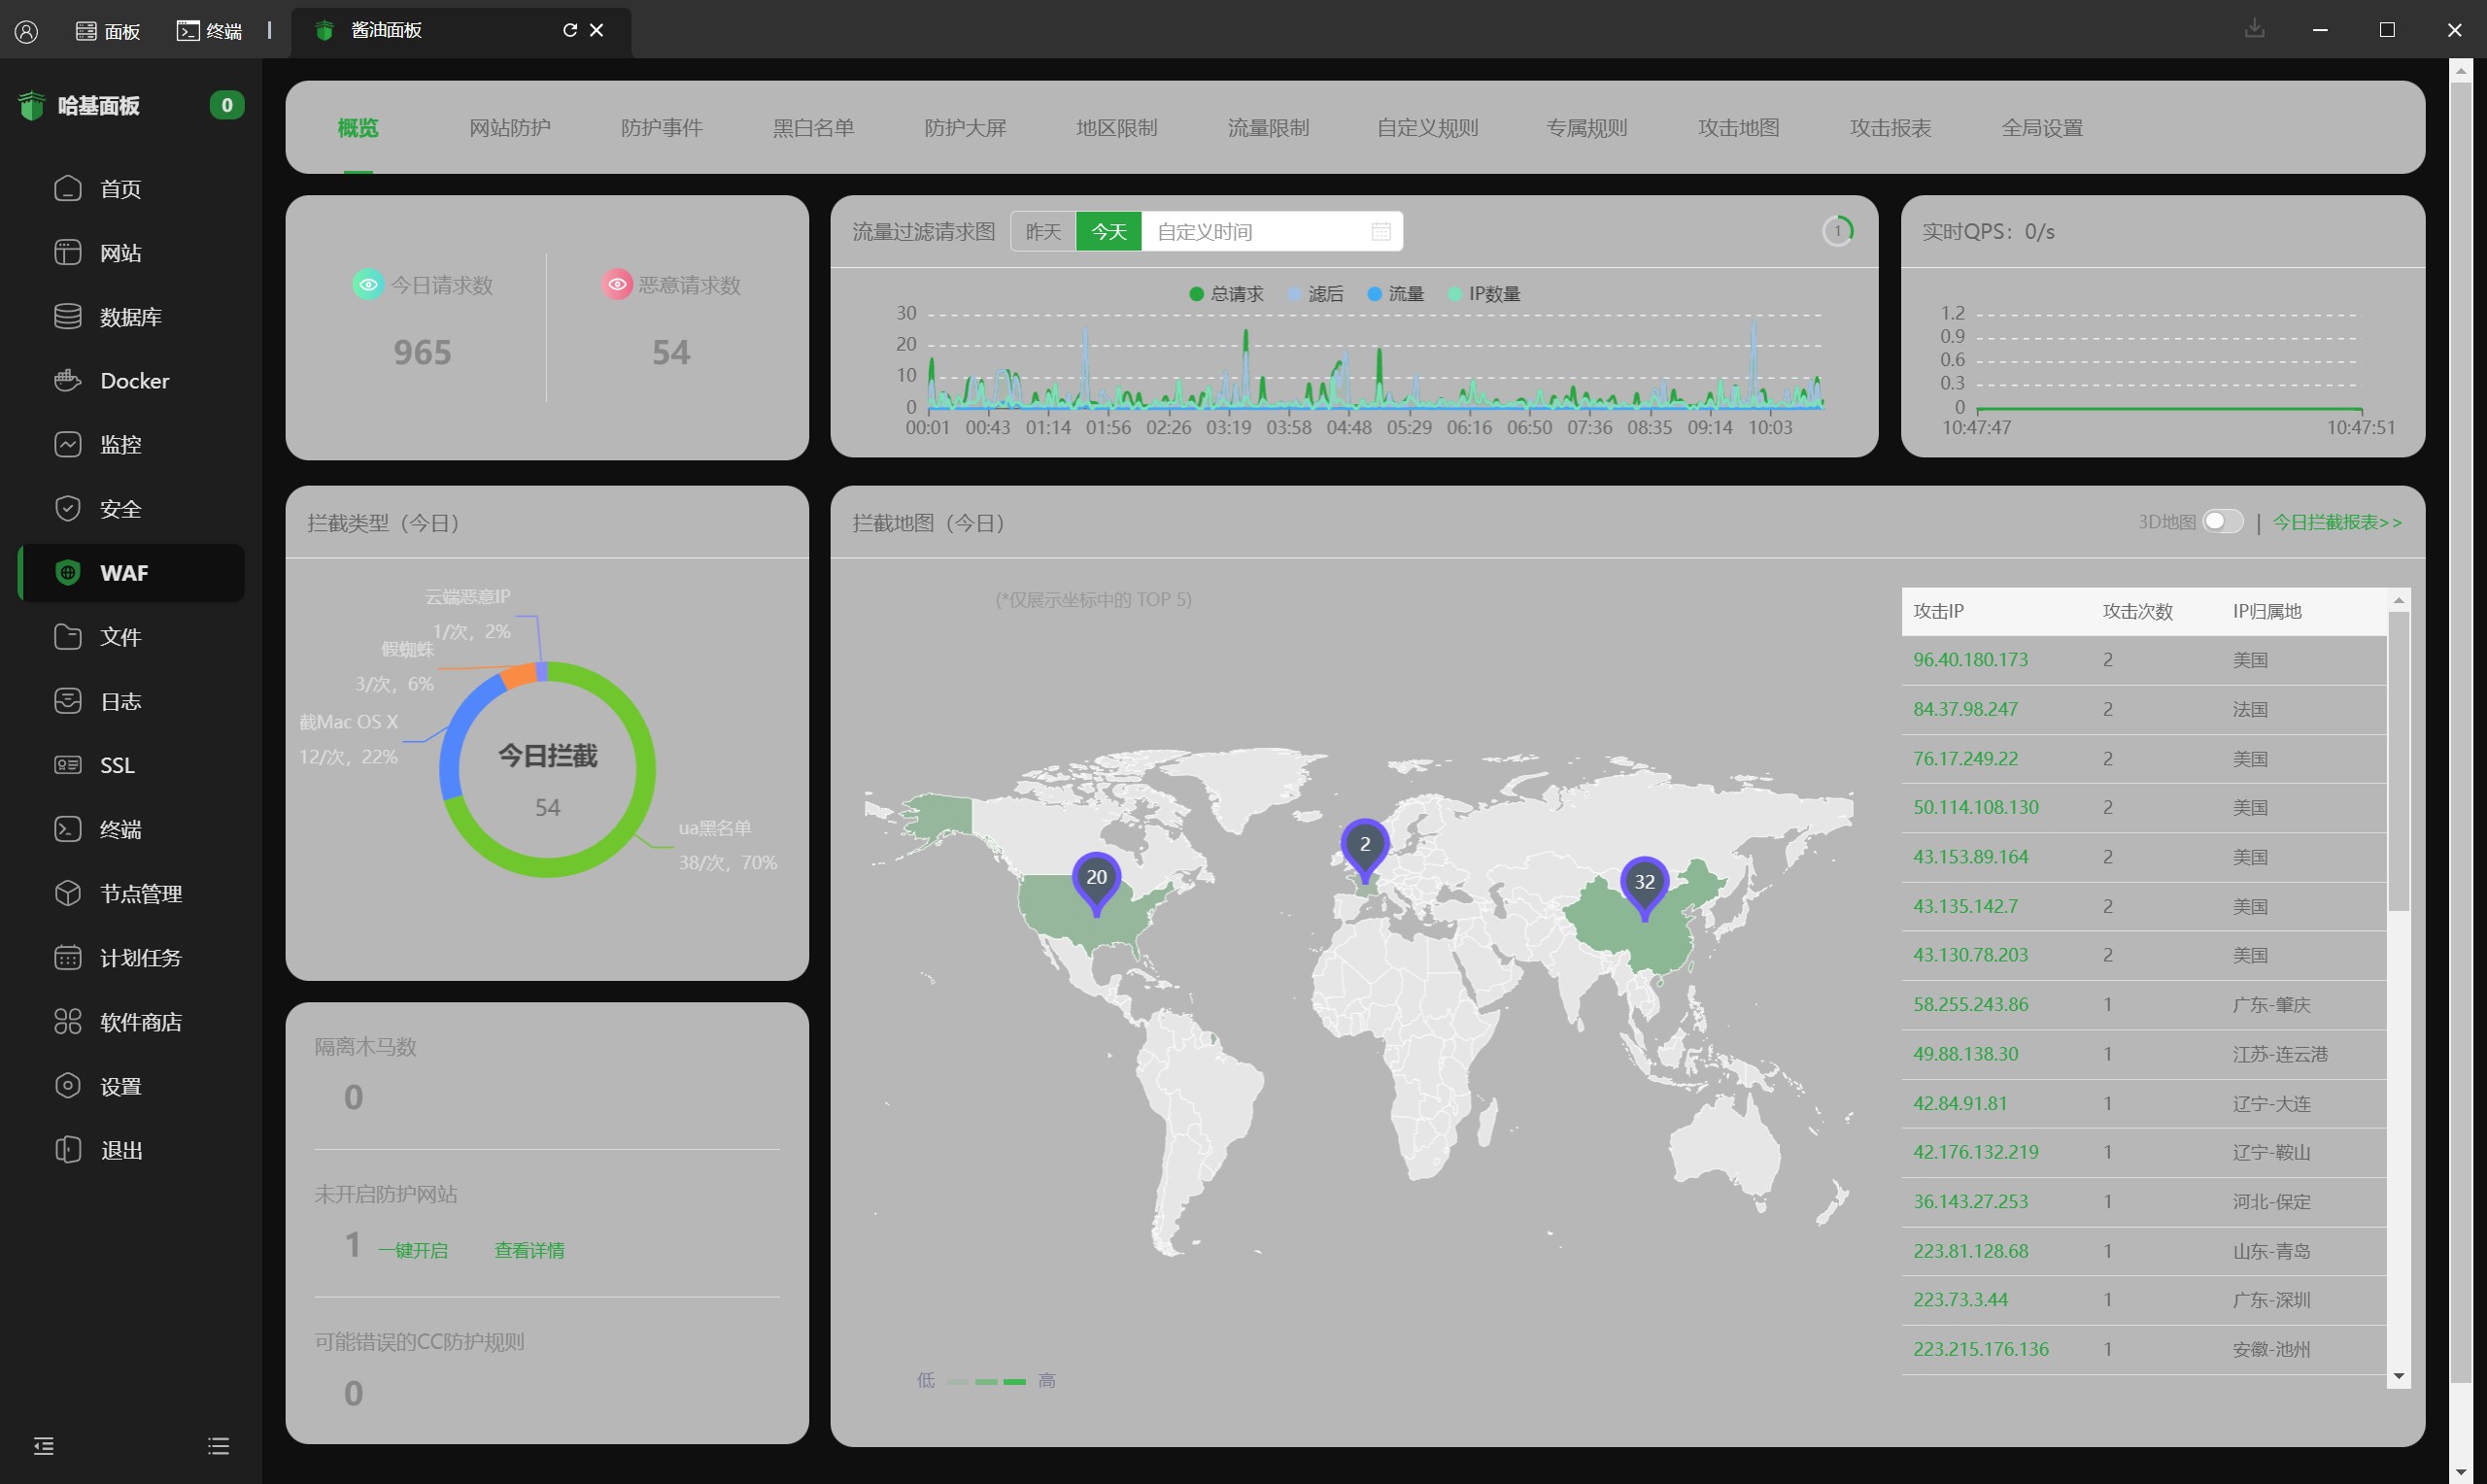Open the calendar date picker
2487x1484 pixels.
pyautogui.click(x=1381, y=232)
